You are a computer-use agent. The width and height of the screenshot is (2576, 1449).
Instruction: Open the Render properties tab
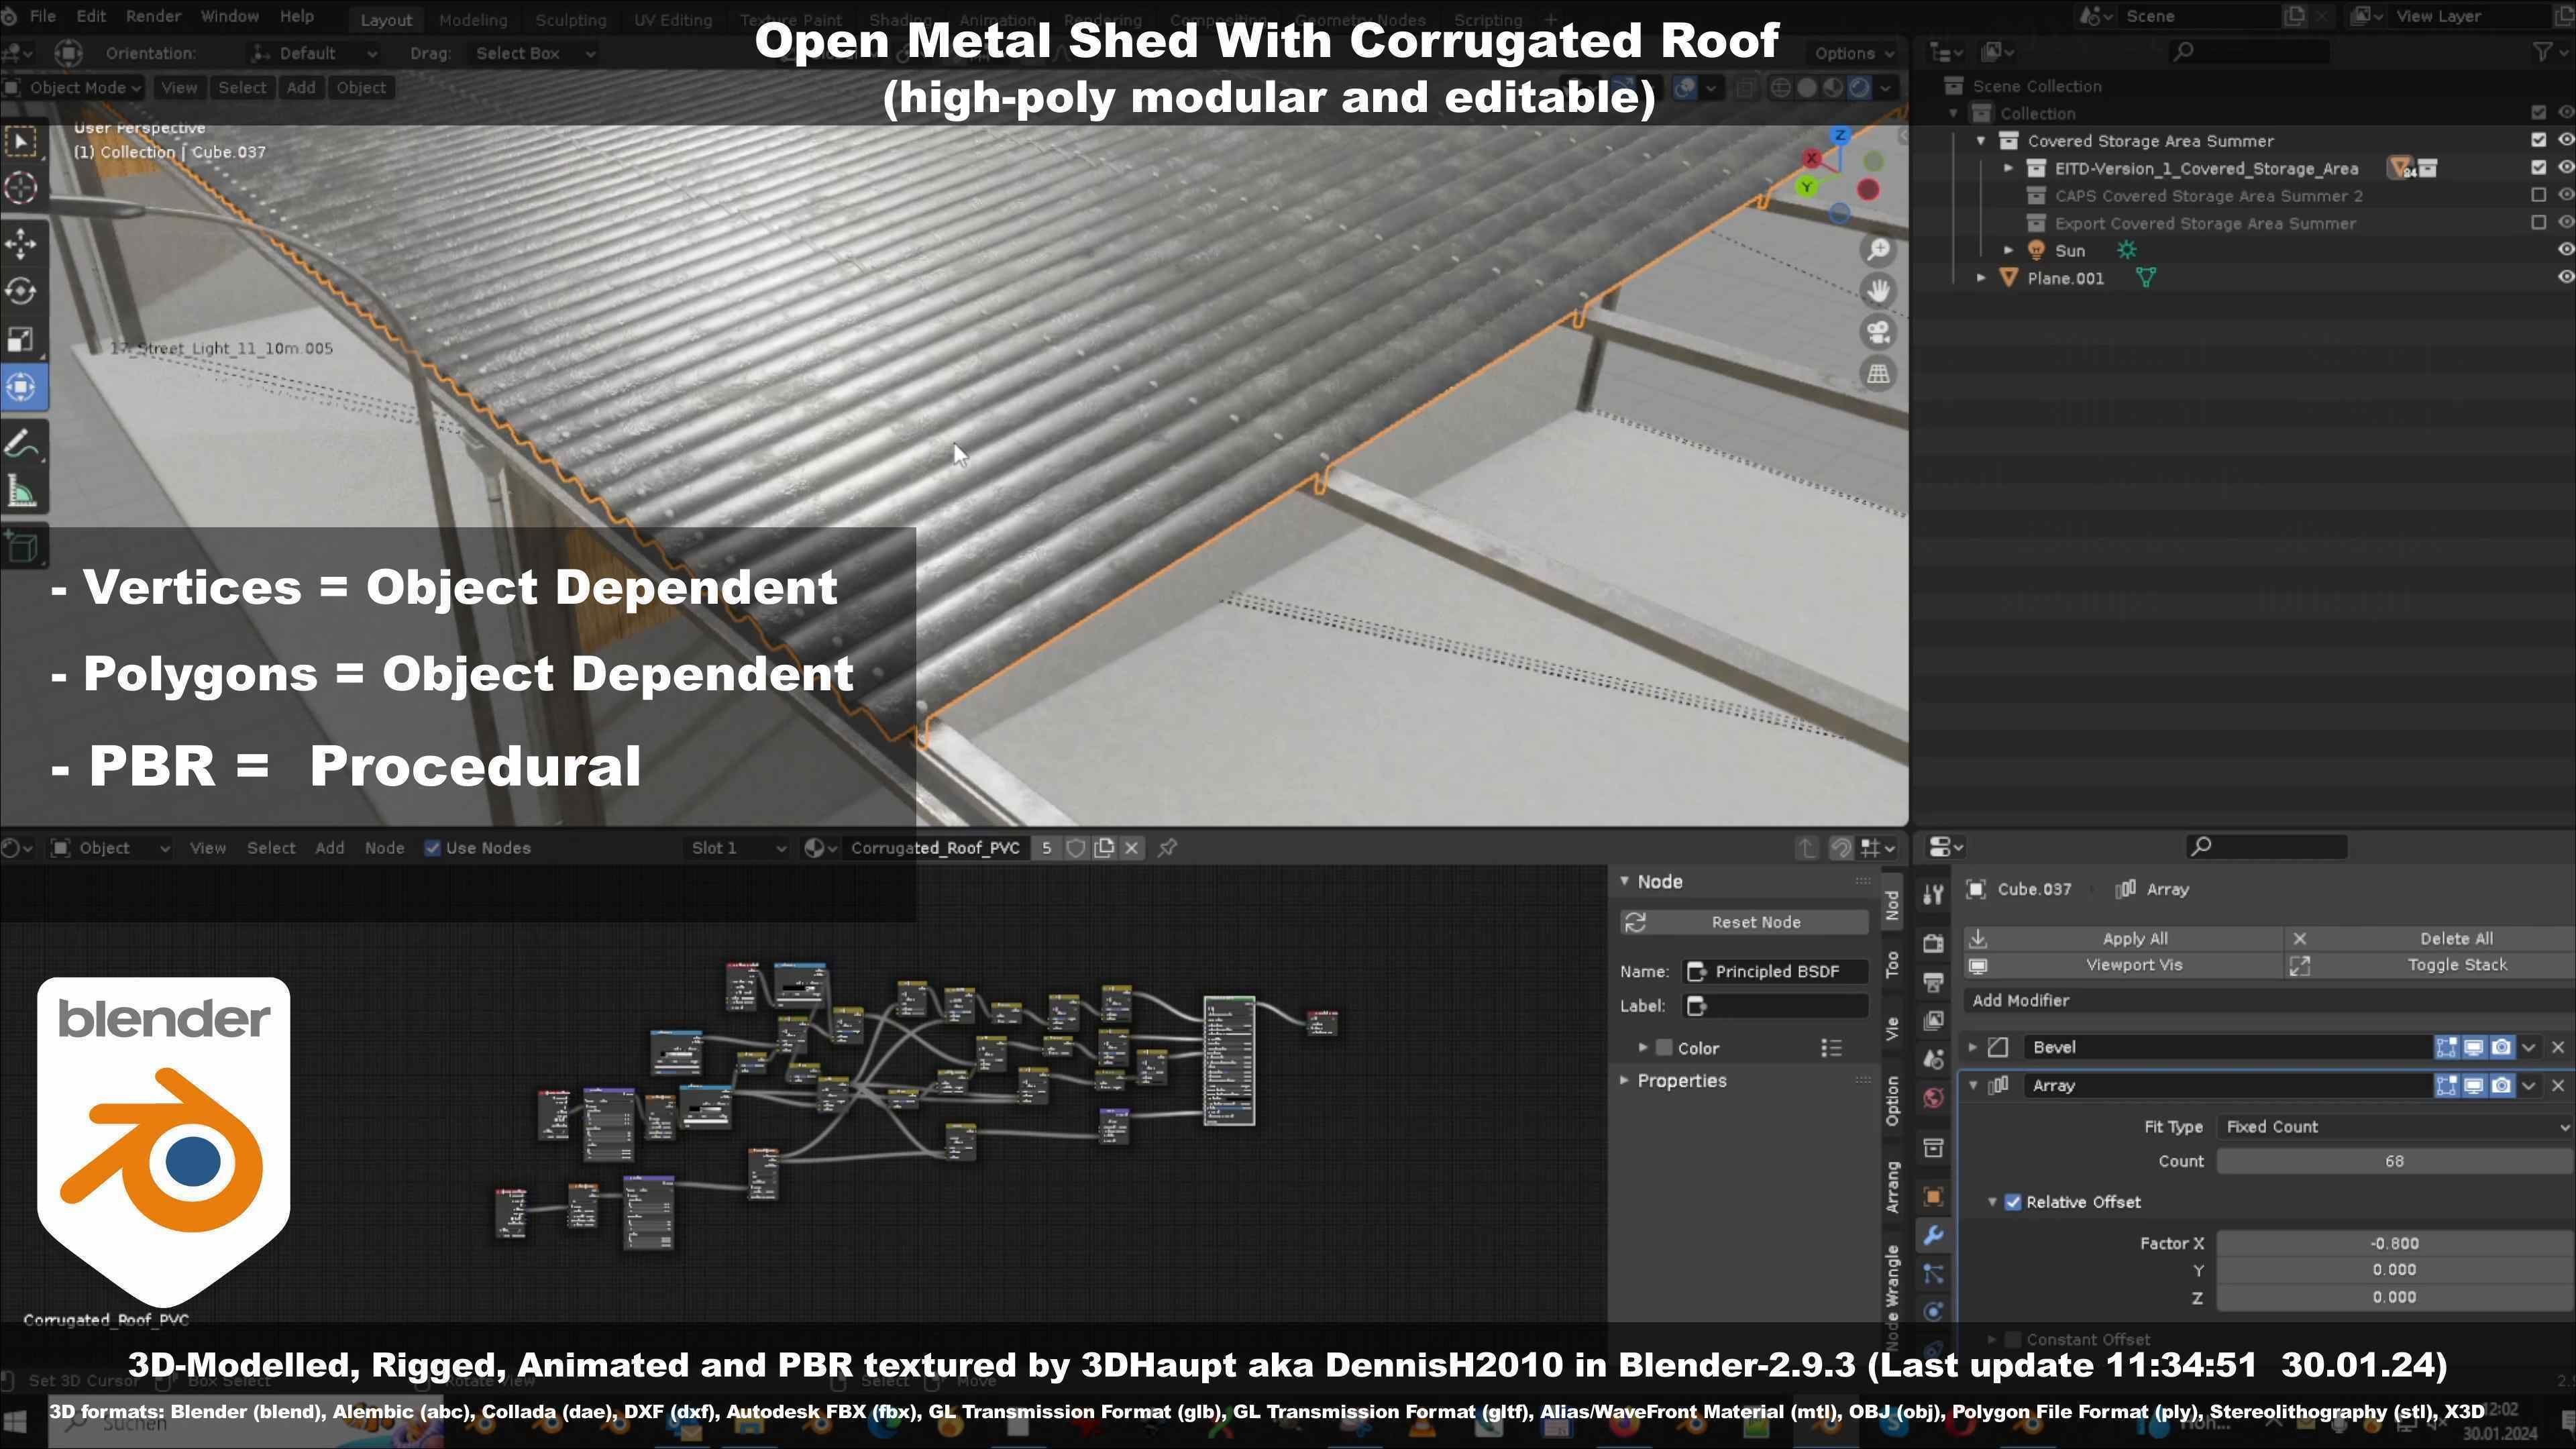coord(1933,942)
